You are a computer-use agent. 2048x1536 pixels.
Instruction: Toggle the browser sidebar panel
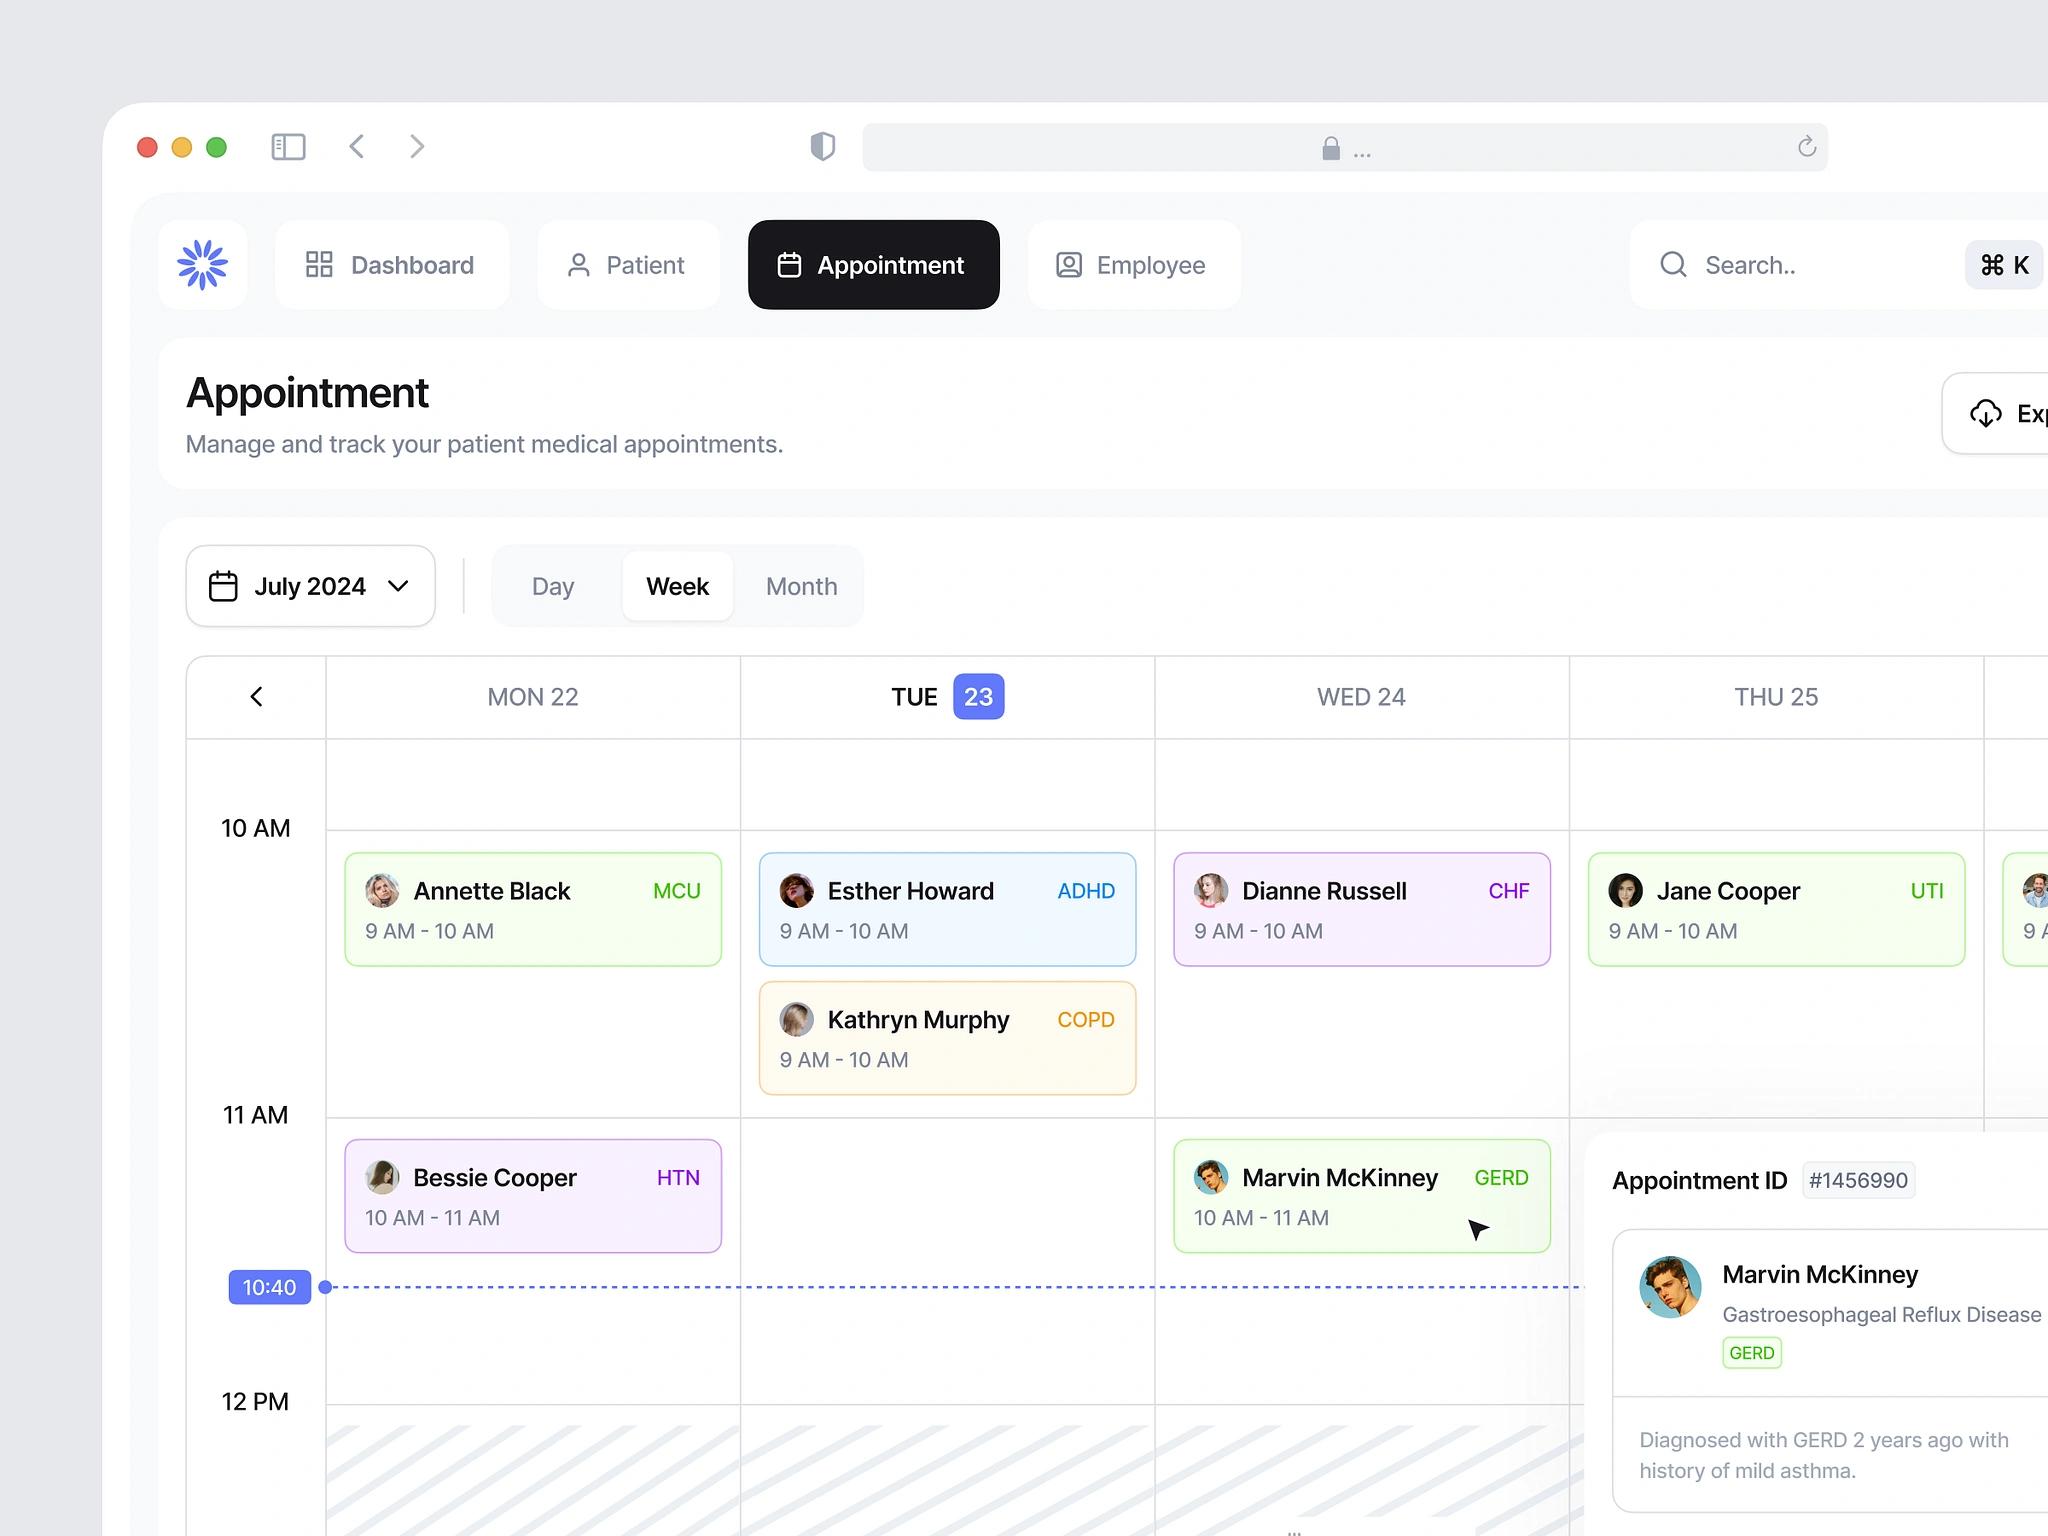[287, 147]
